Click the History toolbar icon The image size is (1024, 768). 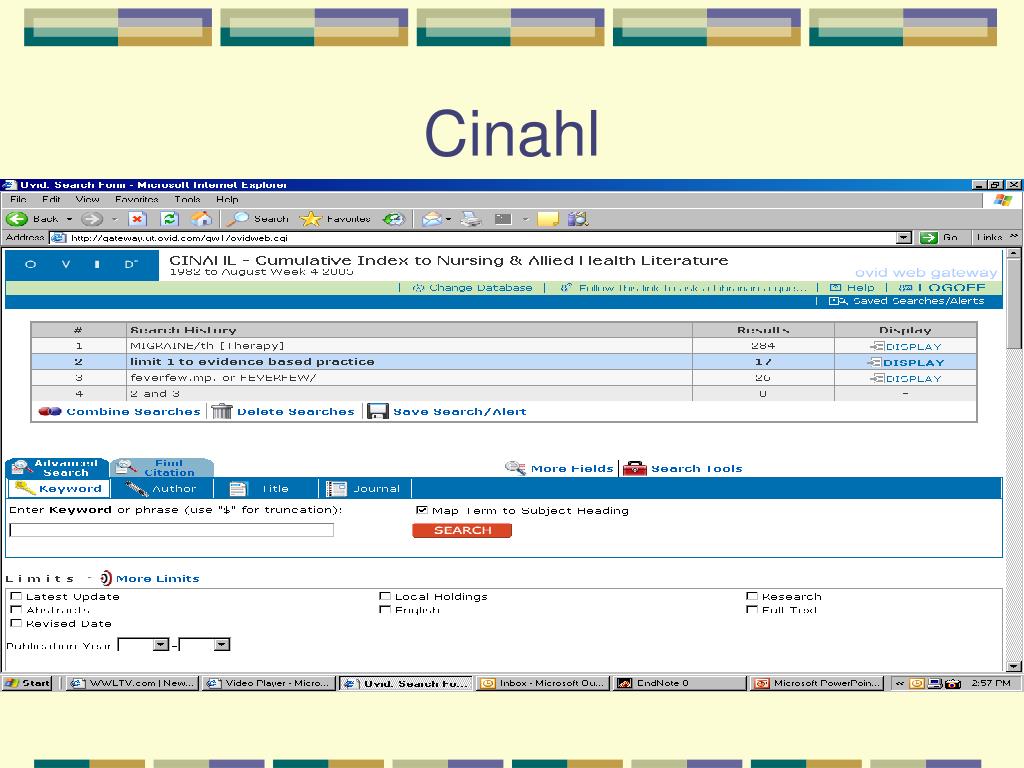pos(393,219)
